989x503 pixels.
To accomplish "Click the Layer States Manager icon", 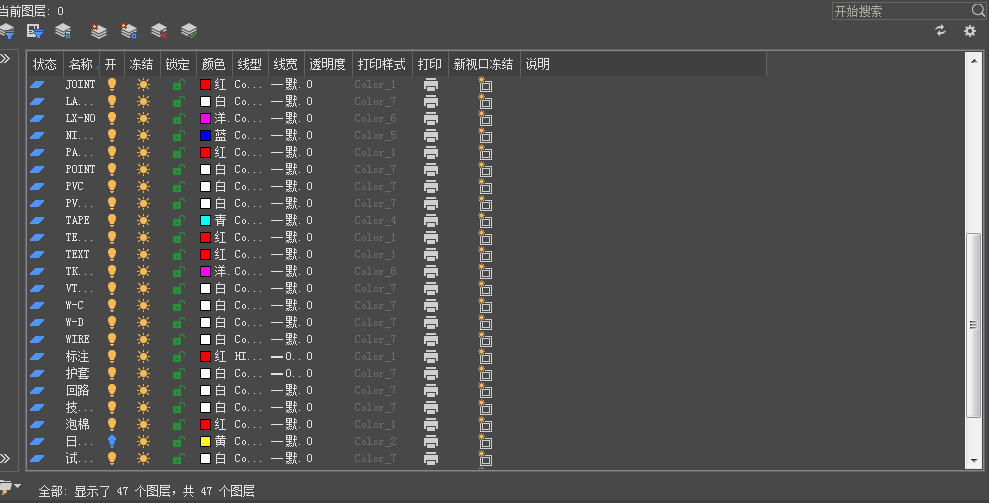I will 63,31.
